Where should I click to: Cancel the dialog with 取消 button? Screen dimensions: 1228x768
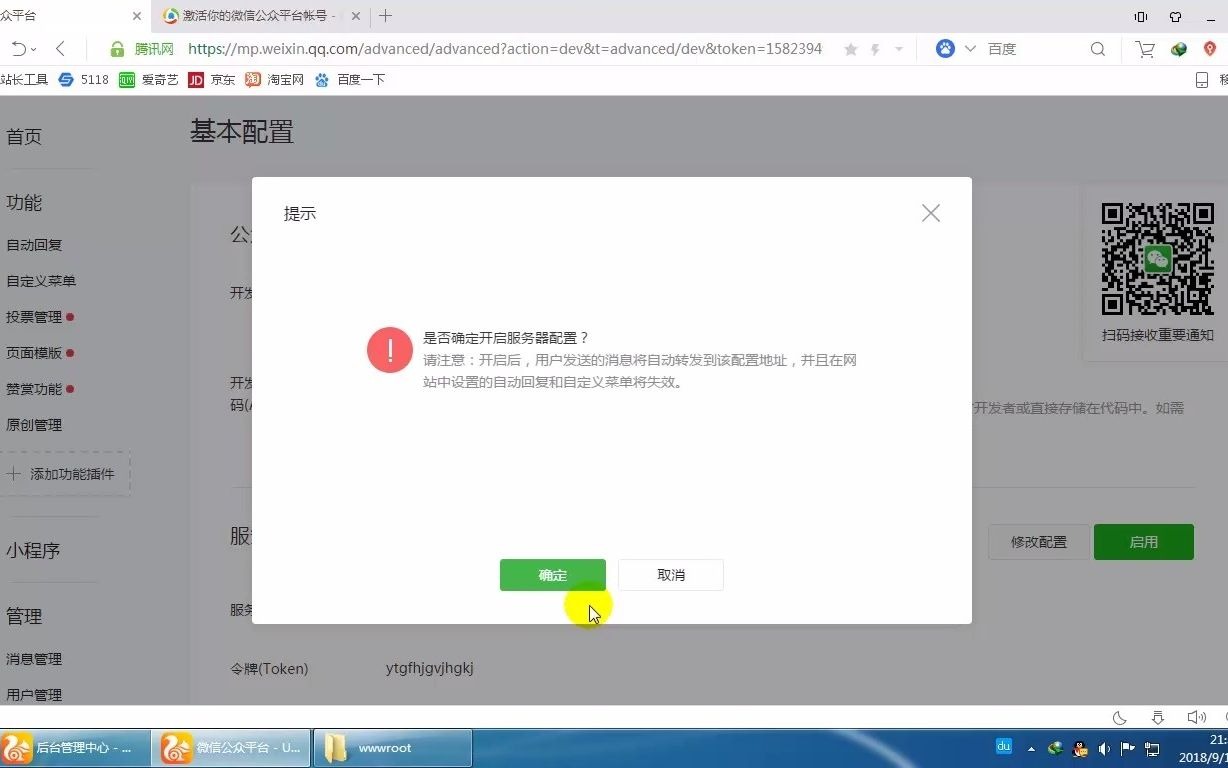pos(670,575)
